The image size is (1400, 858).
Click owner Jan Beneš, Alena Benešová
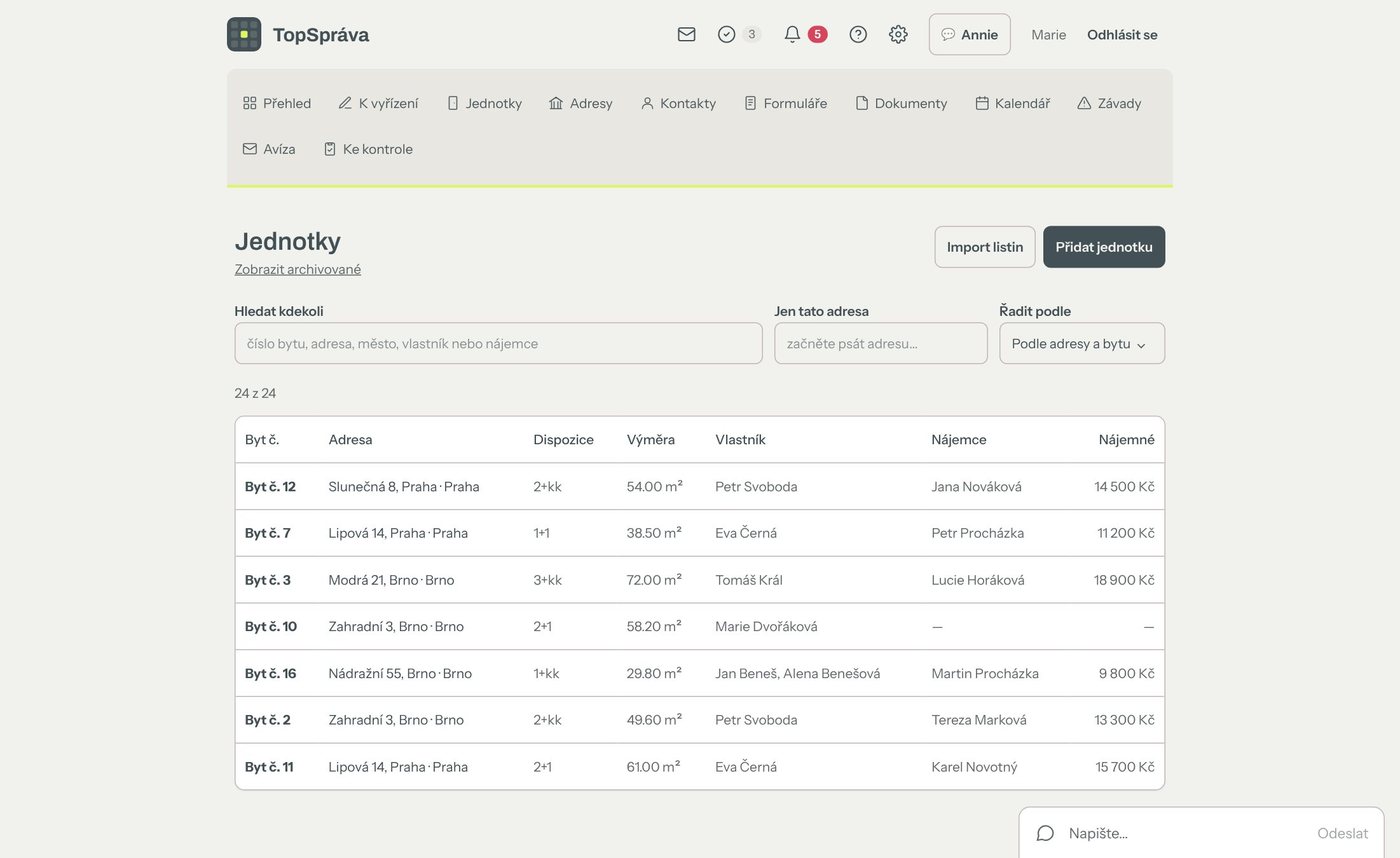coord(798,673)
